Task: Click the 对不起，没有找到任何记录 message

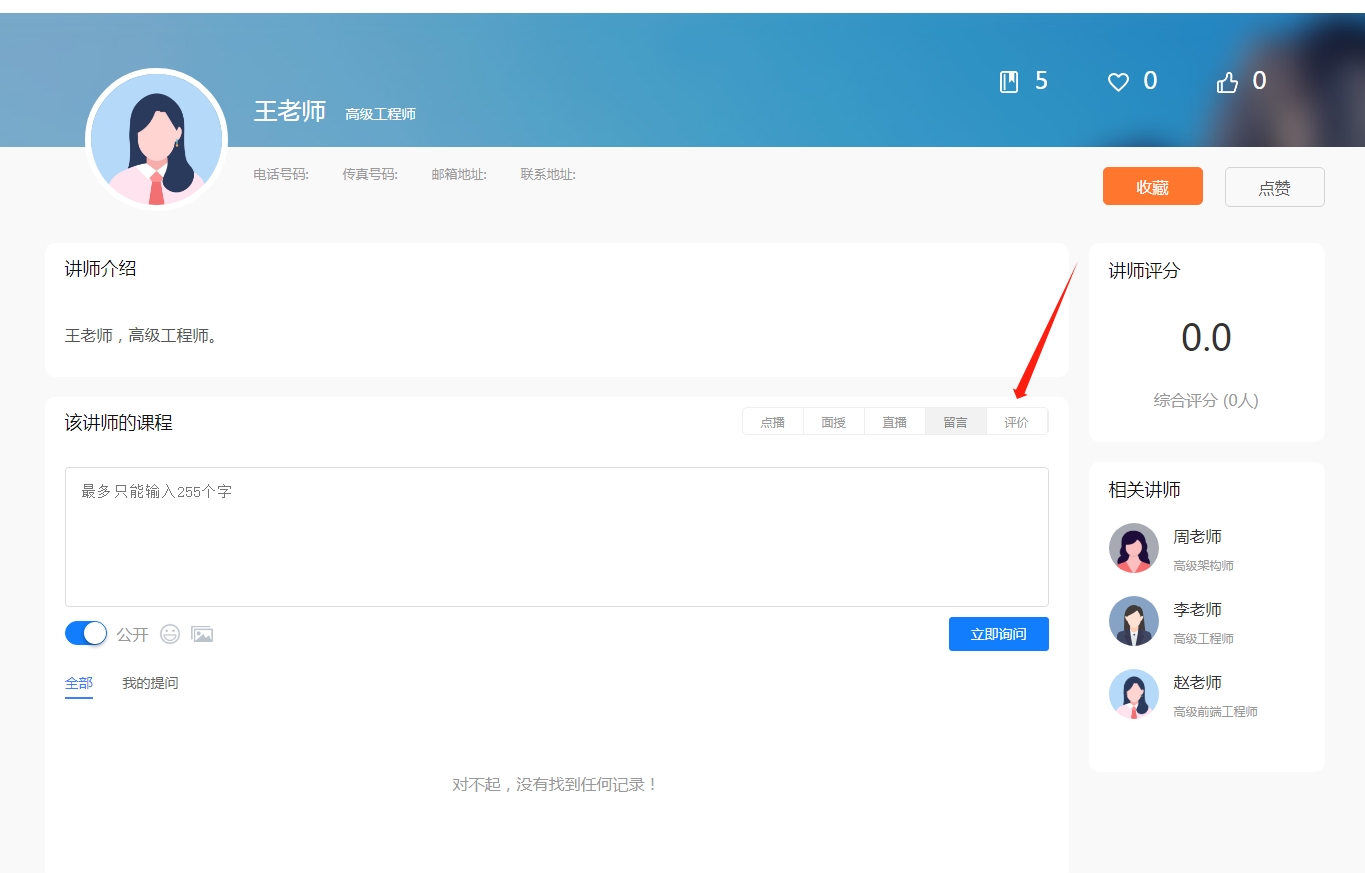Action: point(556,785)
